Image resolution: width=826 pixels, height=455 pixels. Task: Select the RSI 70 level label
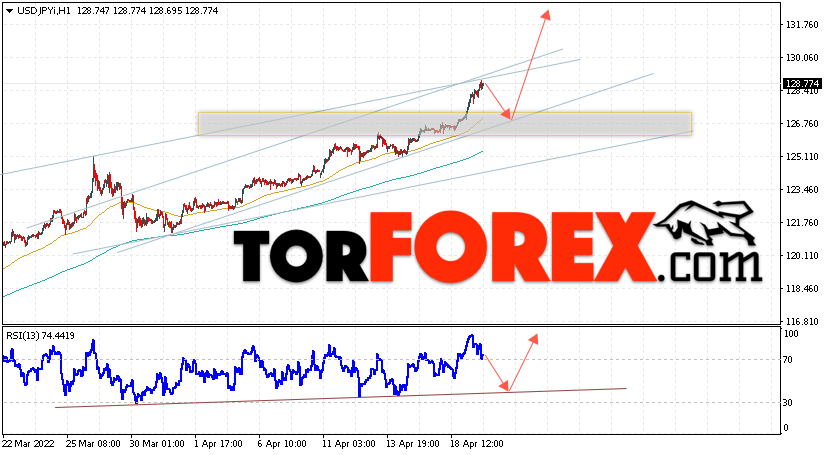click(788, 360)
